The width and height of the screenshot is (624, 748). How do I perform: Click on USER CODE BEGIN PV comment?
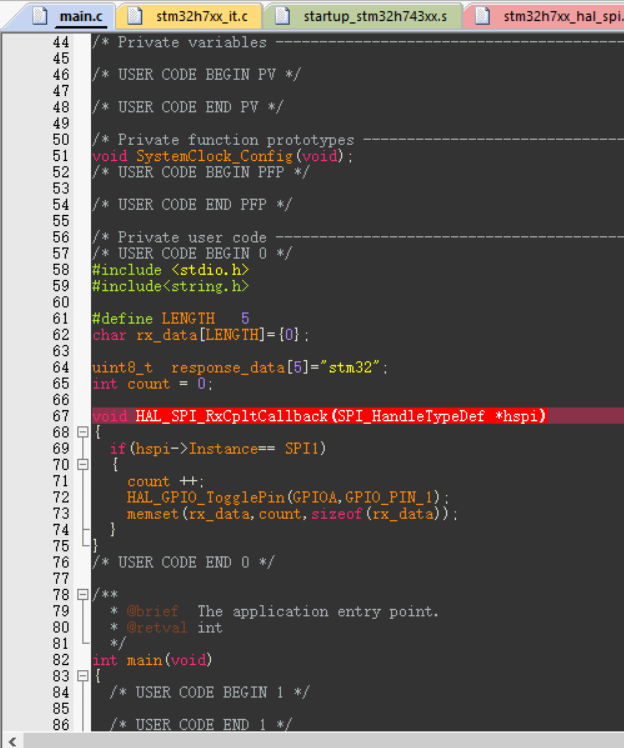click(196, 75)
